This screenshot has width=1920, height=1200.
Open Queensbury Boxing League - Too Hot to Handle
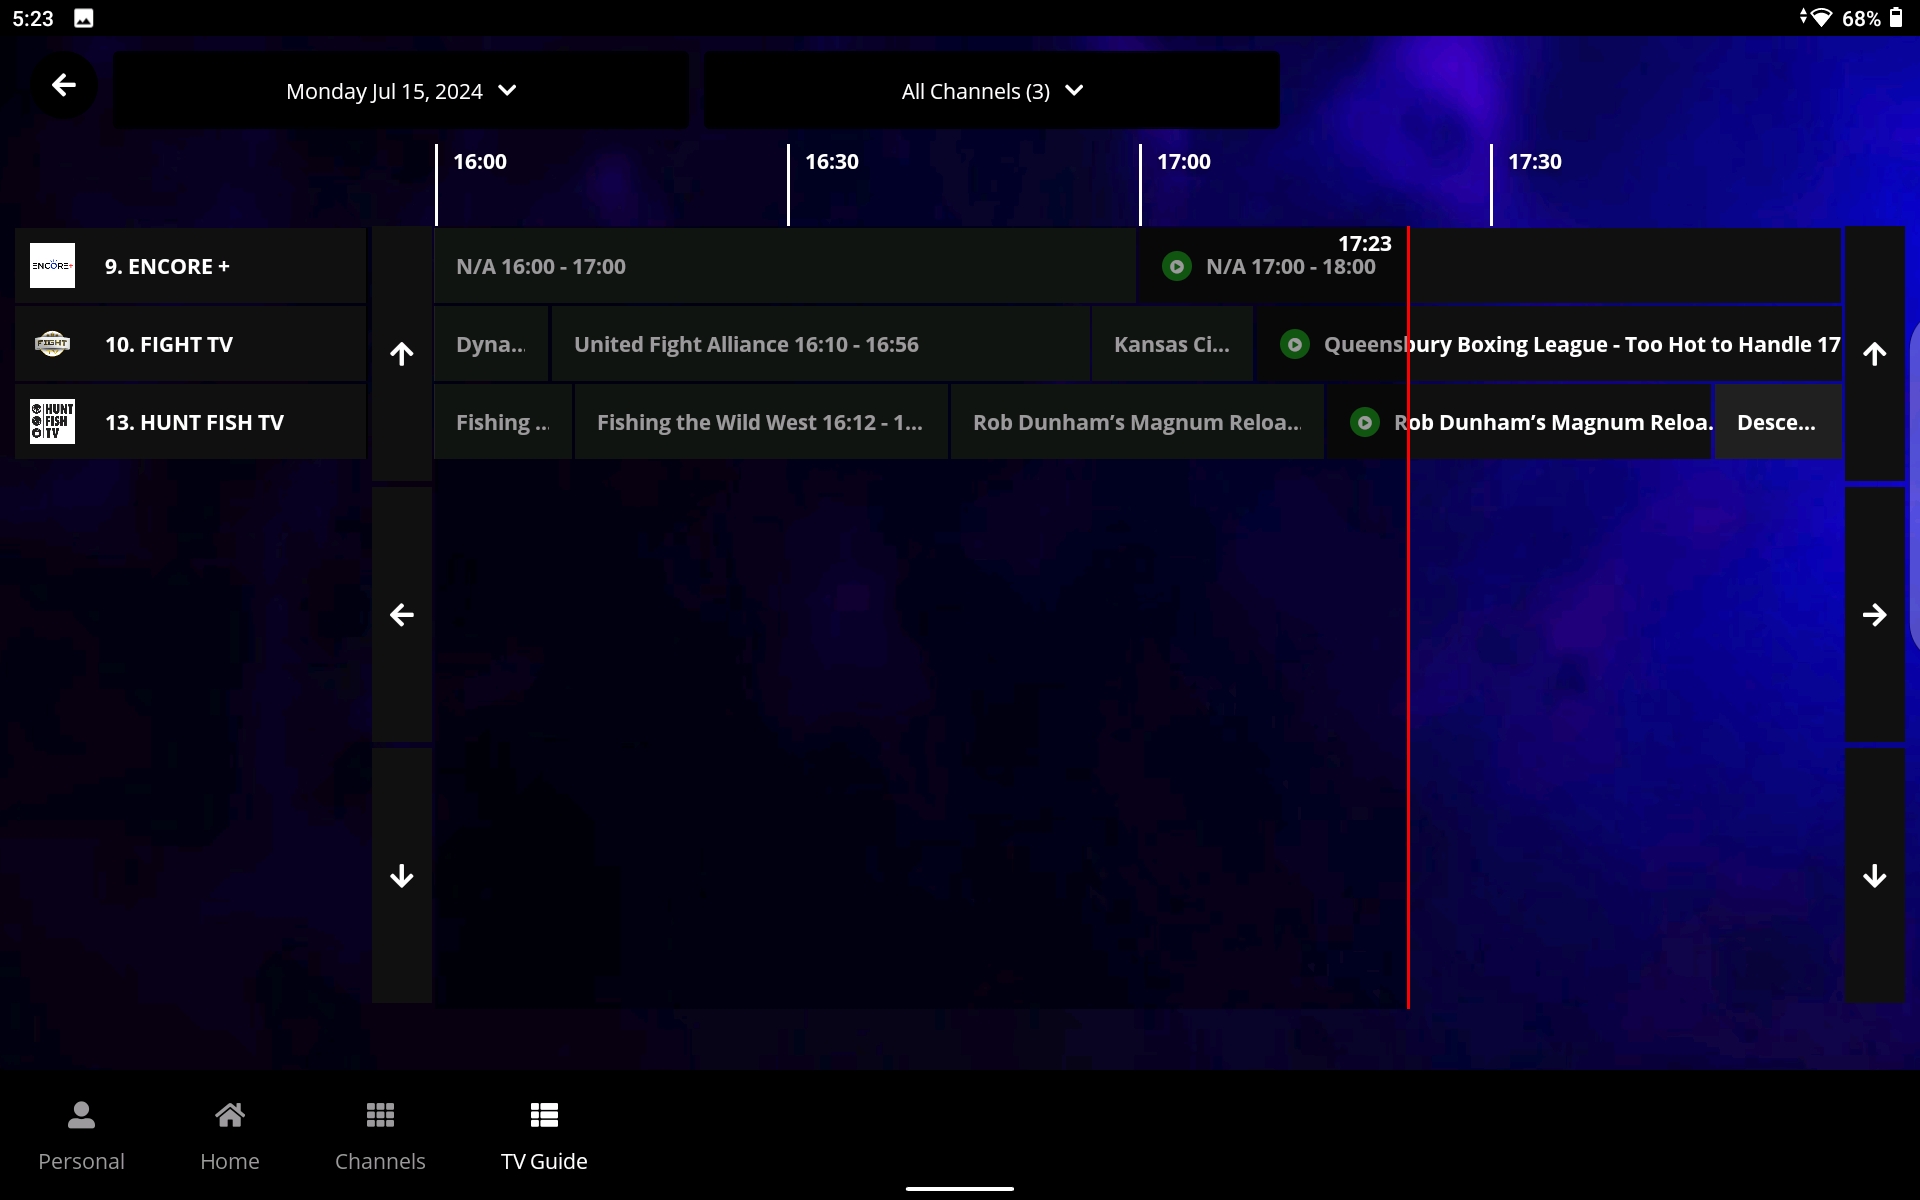(x=1549, y=344)
